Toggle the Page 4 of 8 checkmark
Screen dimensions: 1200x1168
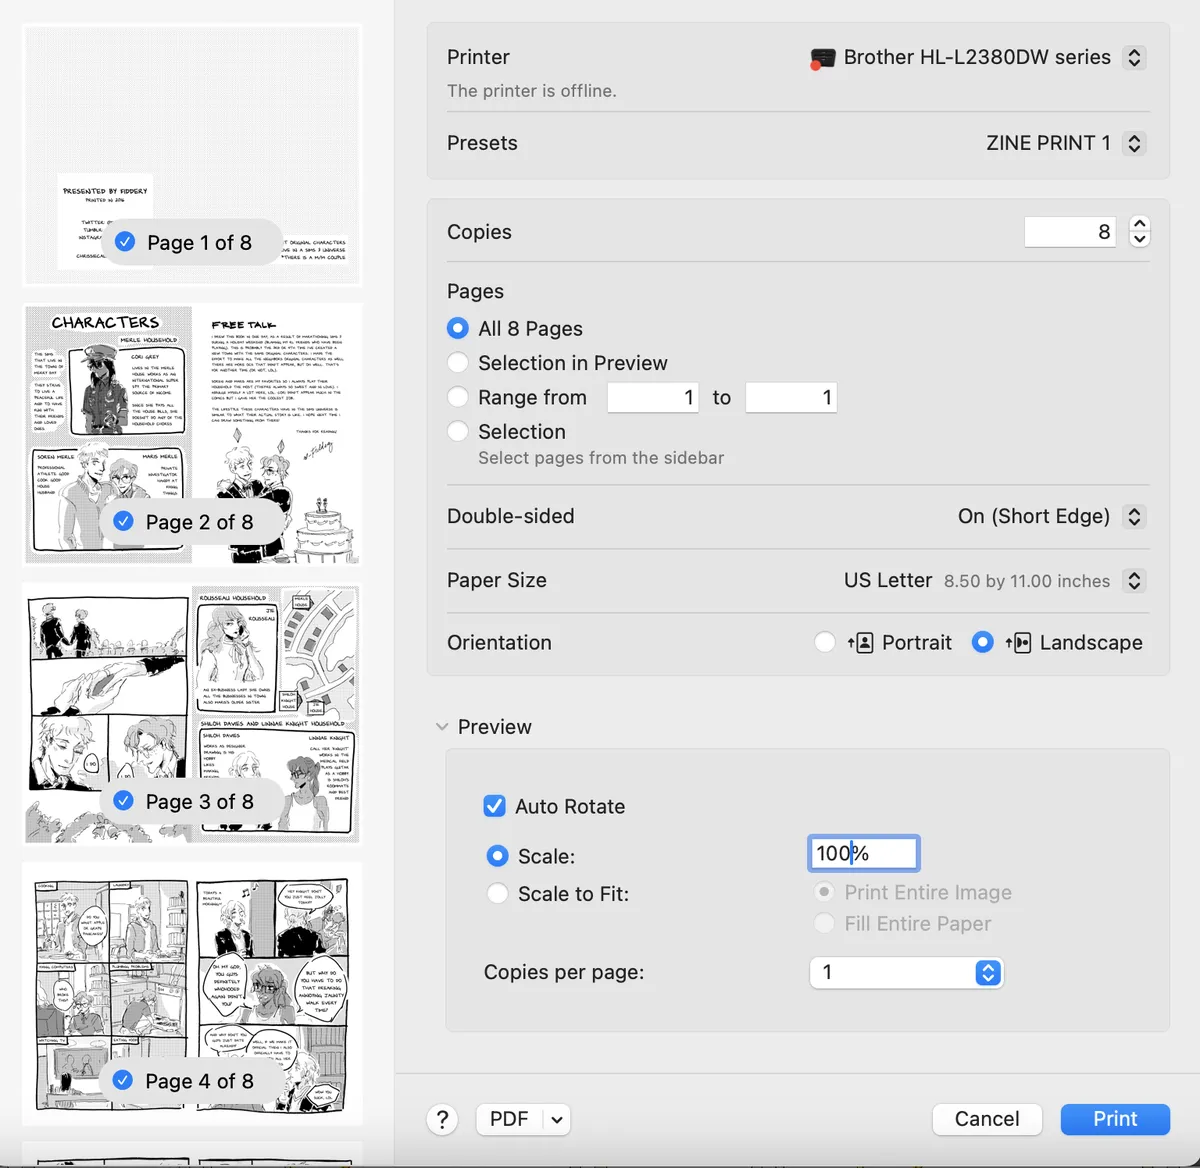point(123,1080)
